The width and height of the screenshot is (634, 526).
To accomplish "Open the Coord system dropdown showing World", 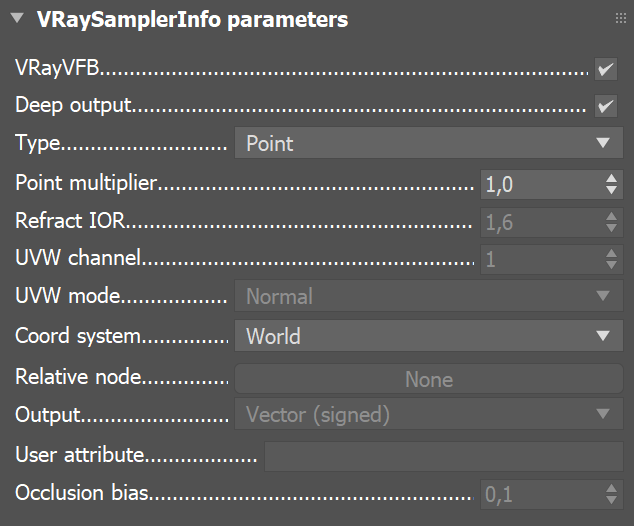I will coord(429,336).
